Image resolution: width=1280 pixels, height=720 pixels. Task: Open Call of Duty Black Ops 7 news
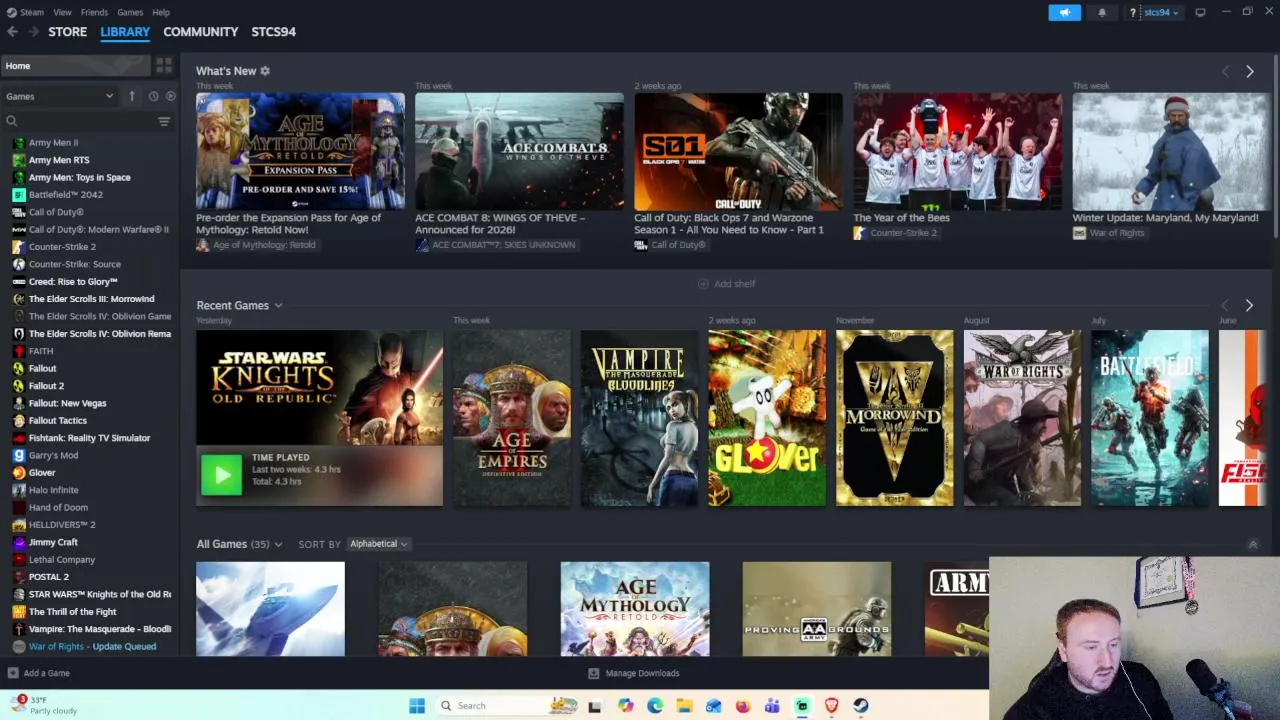point(738,151)
